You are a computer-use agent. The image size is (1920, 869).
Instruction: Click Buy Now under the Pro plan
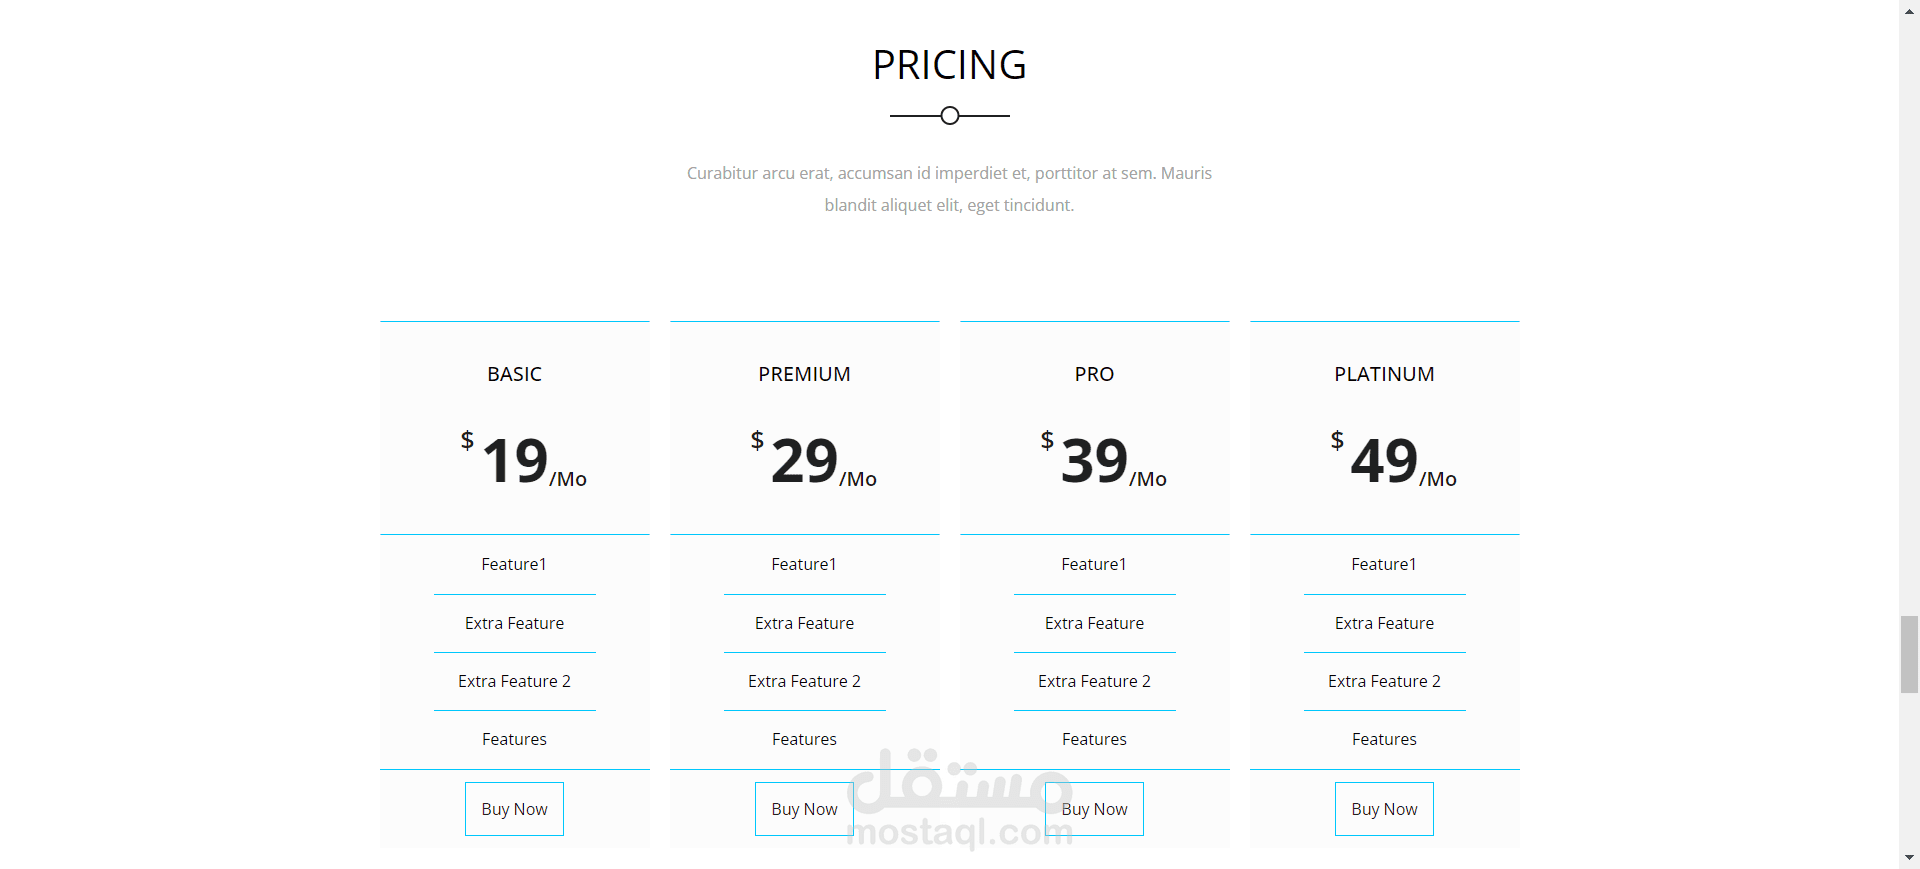tap(1094, 809)
